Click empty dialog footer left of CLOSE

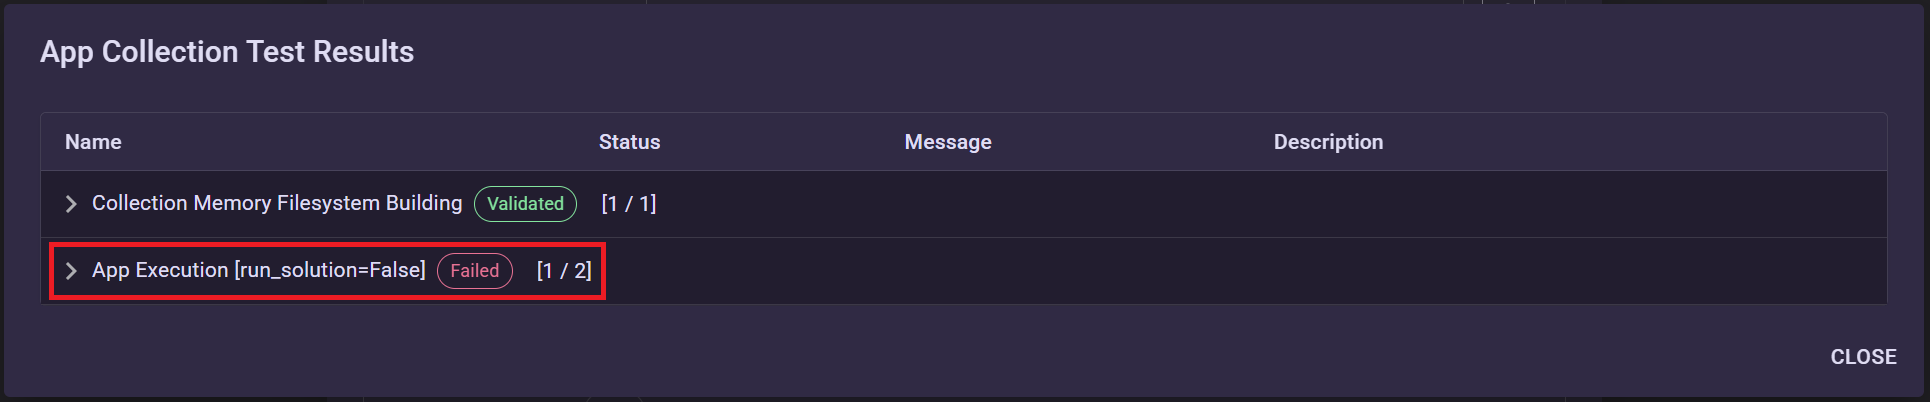click(900, 357)
